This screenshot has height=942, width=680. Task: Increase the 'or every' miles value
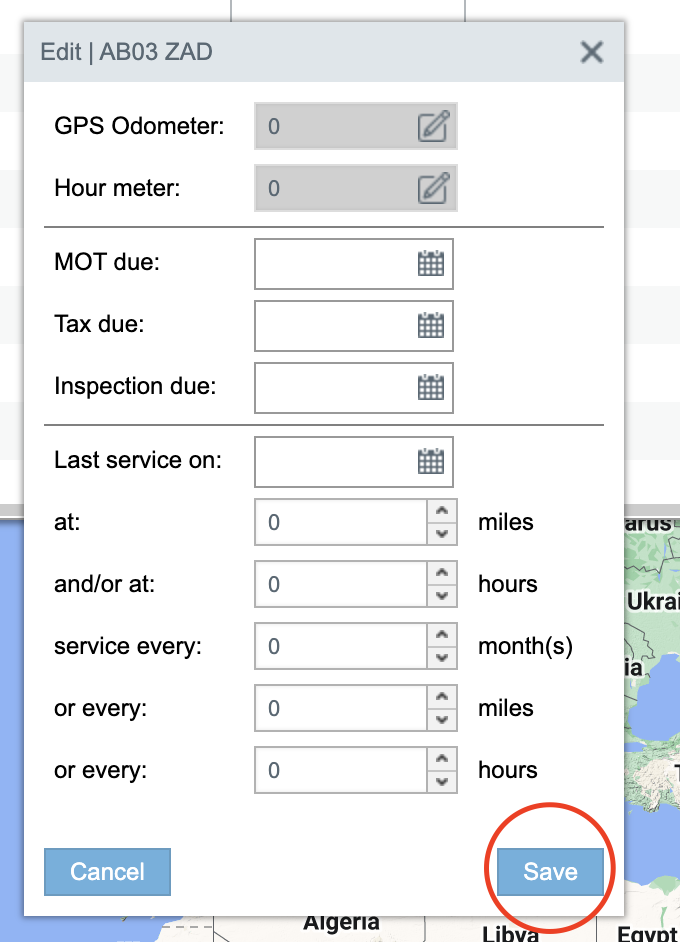click(x=441, y=698)
